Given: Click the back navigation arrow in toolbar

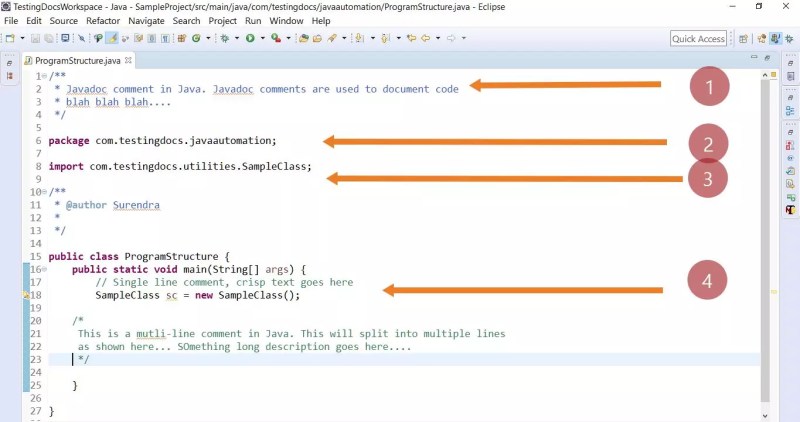Looking at the screenshot, I should 425,38.
